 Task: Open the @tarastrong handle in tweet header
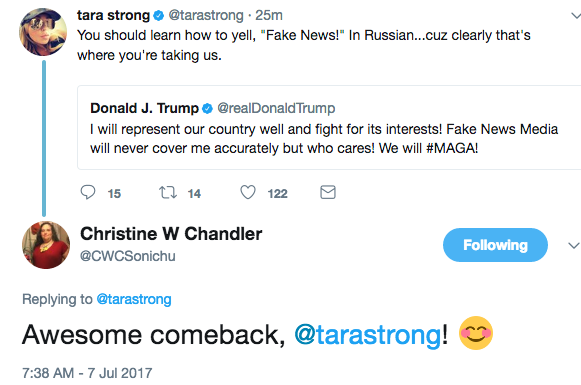click(x=206, y=16)
